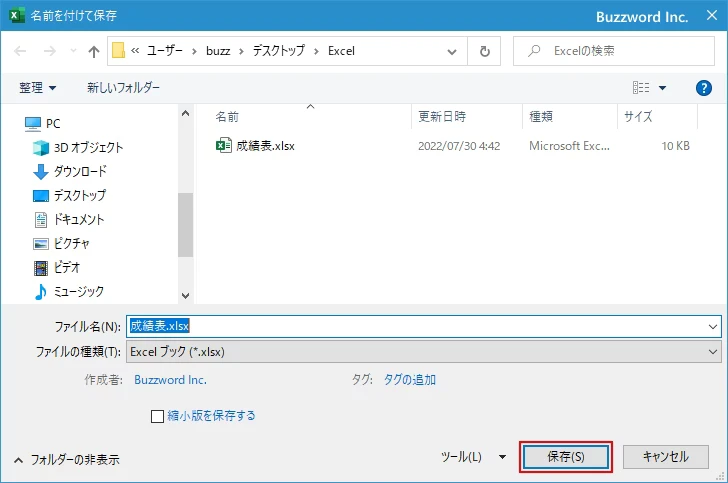Click the navigation pane scrollbar
This screenshot has width=728, height=483.
pyautogui.click(x=185, y=225)
